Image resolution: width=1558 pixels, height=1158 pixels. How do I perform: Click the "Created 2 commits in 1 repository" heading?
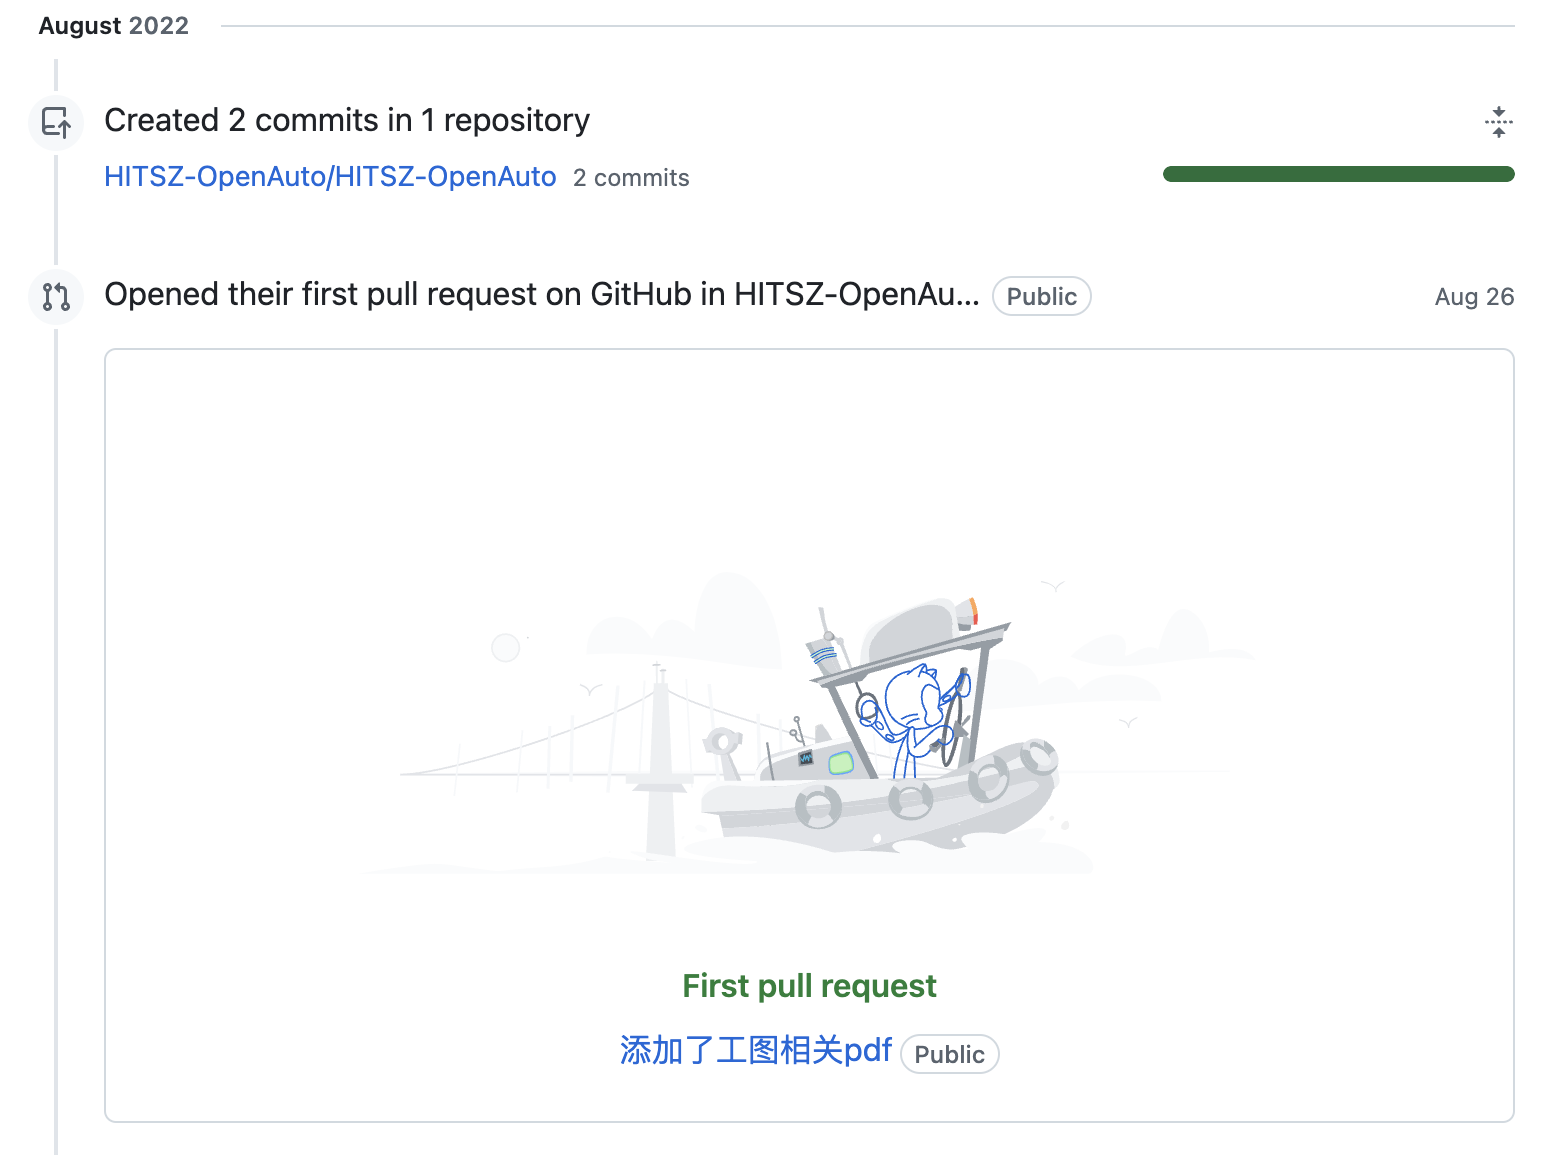(347, 120)
